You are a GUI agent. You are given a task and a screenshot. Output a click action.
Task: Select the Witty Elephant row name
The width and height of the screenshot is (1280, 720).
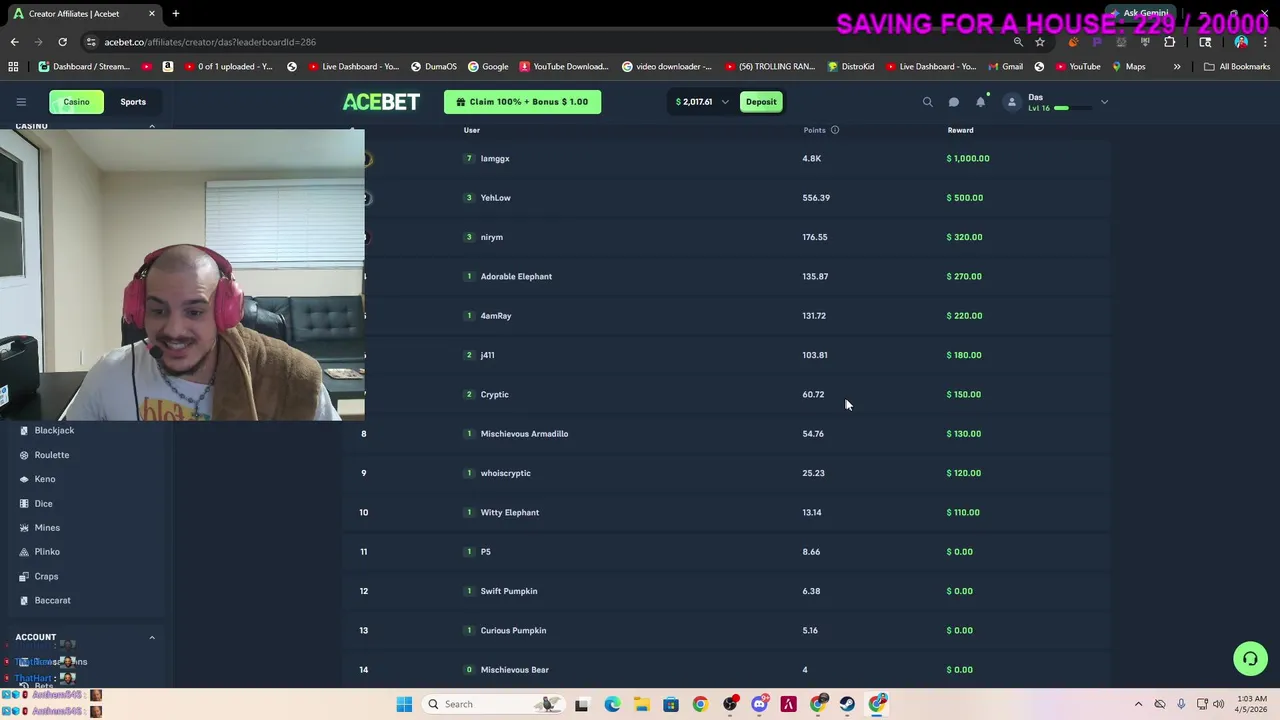(509, 512)
